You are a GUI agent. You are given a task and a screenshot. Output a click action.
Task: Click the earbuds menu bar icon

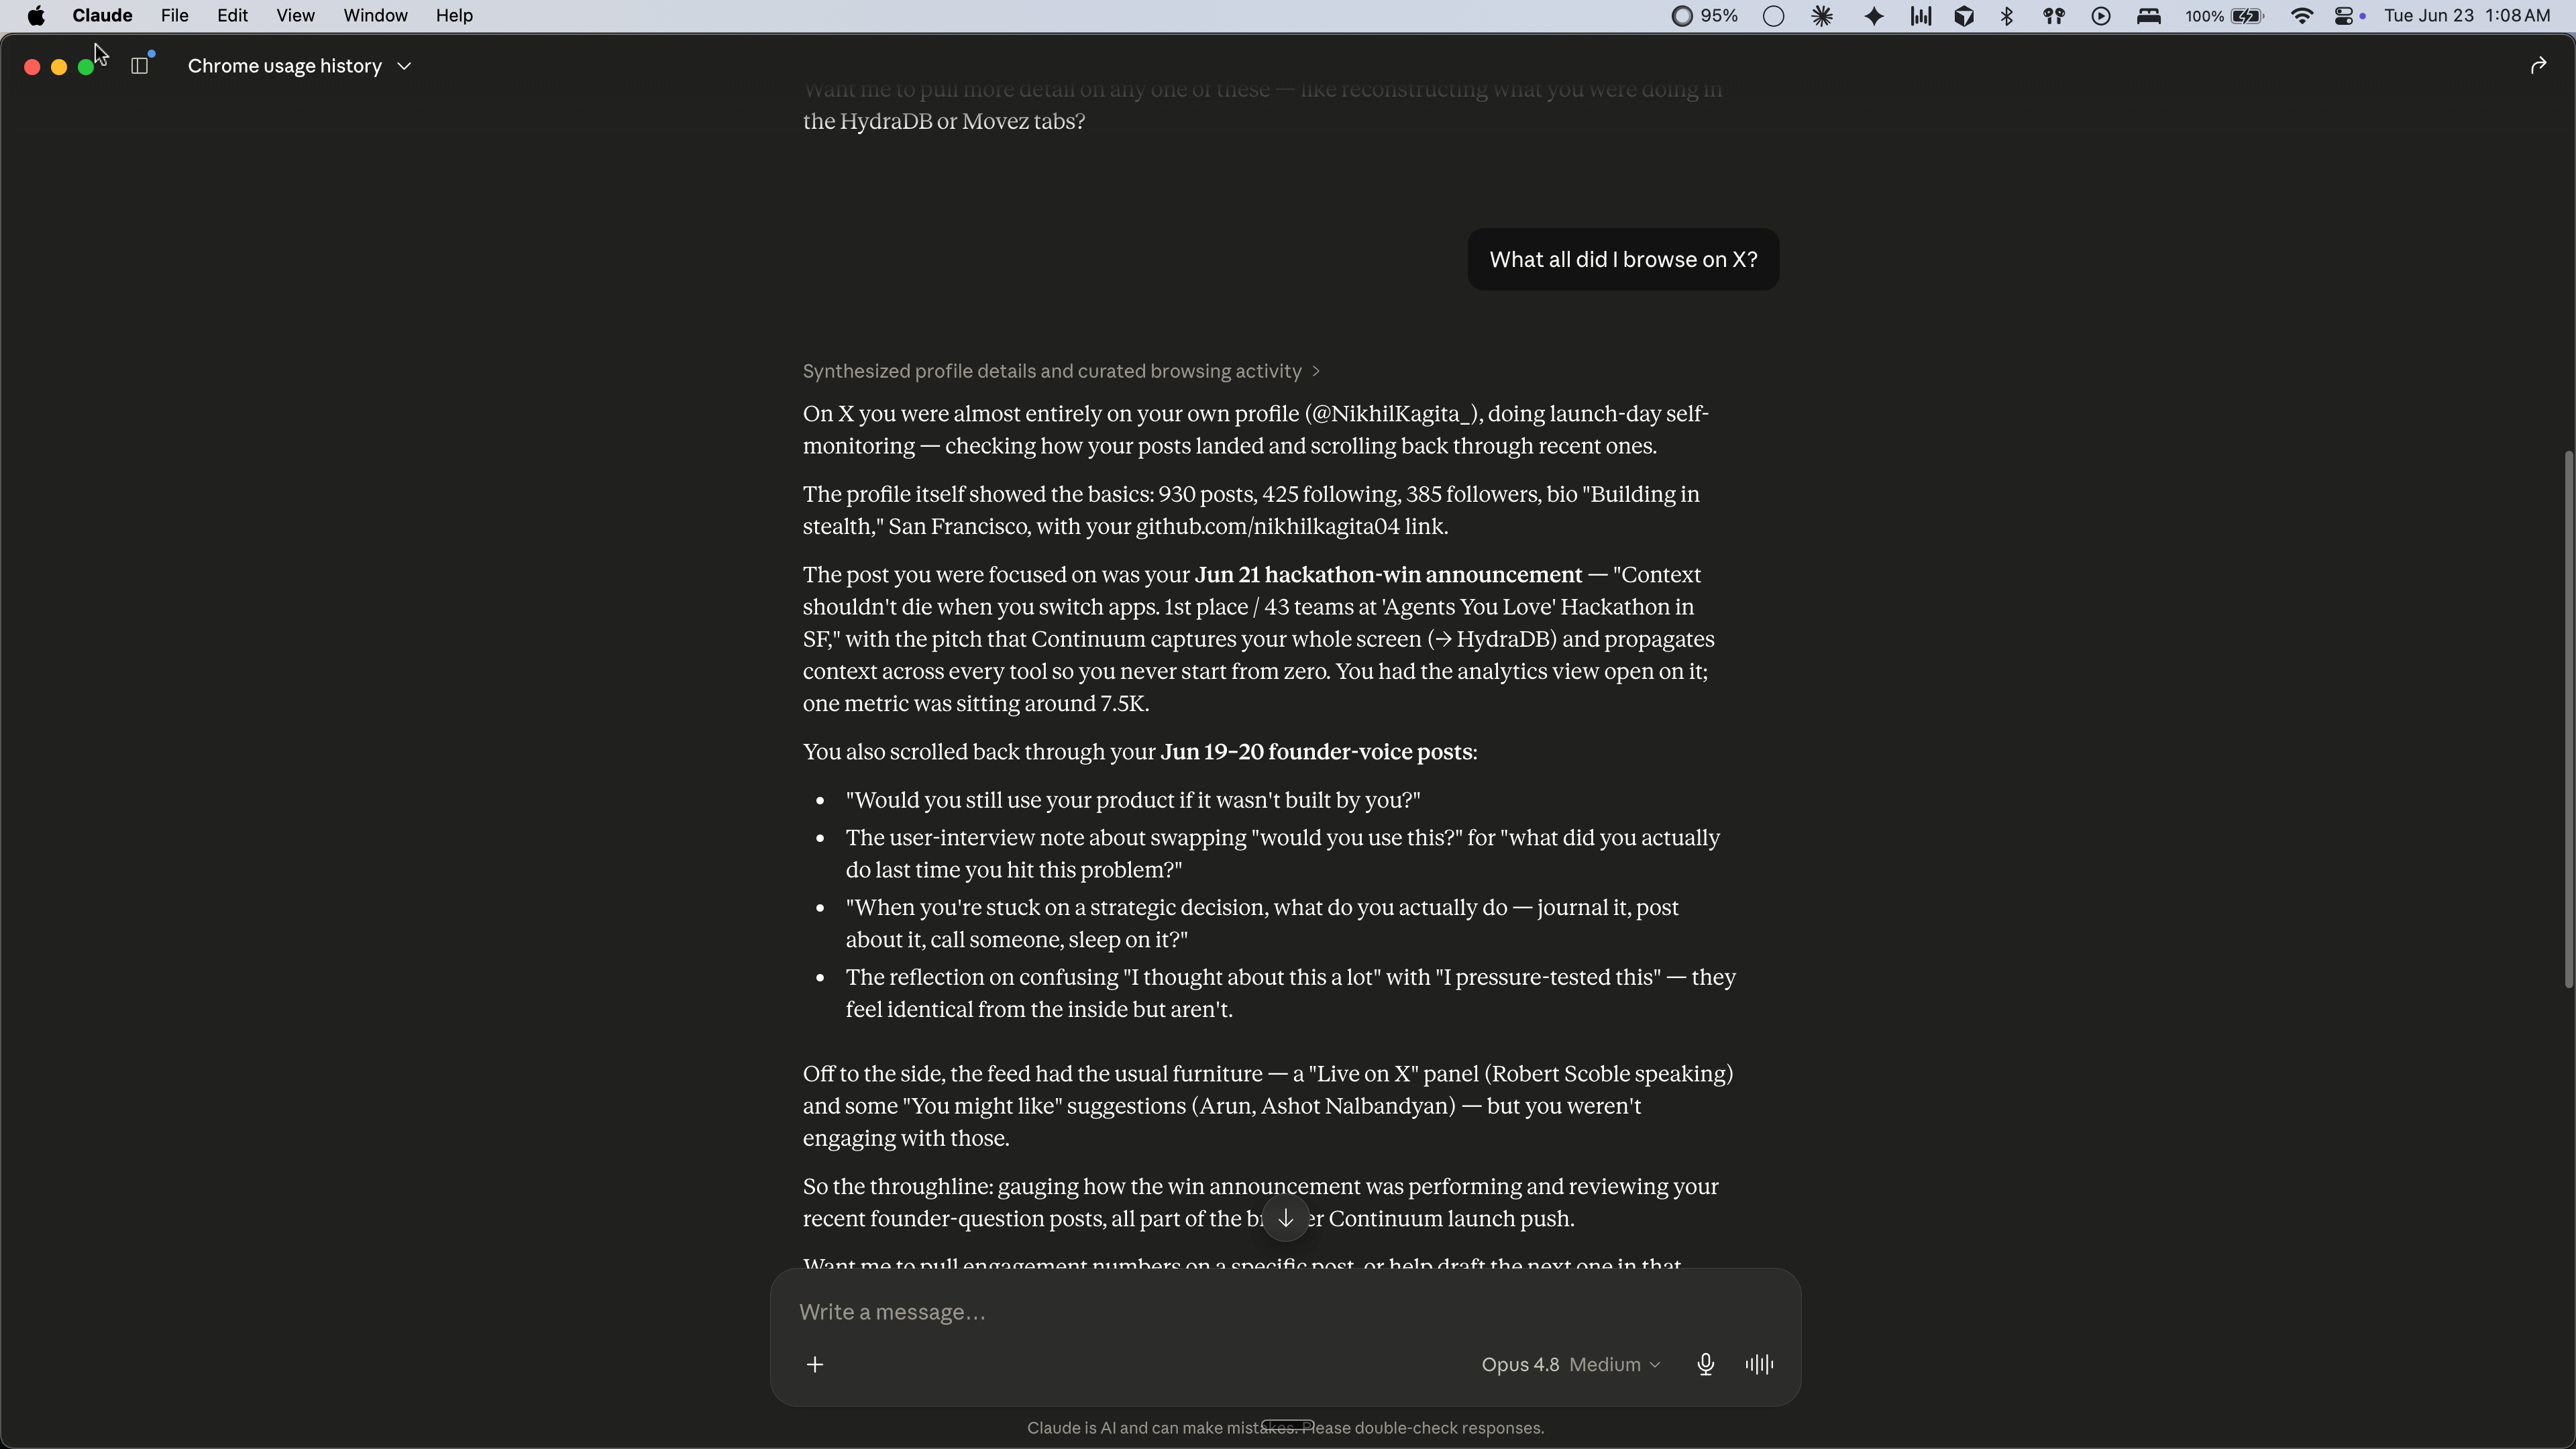[2054, 16]
